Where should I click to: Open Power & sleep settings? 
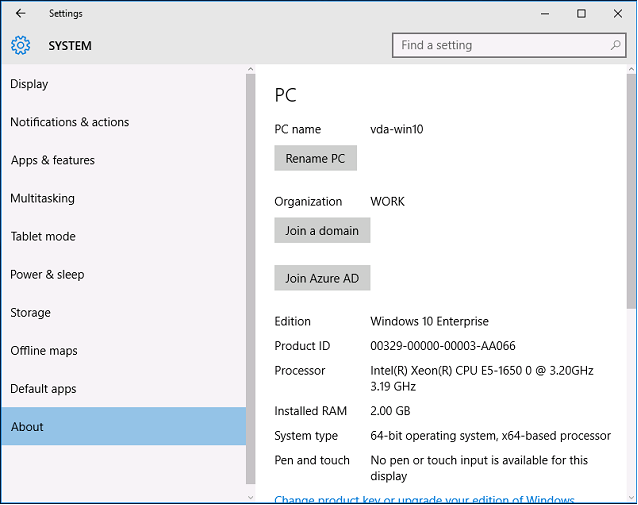(x=47, y=274)
